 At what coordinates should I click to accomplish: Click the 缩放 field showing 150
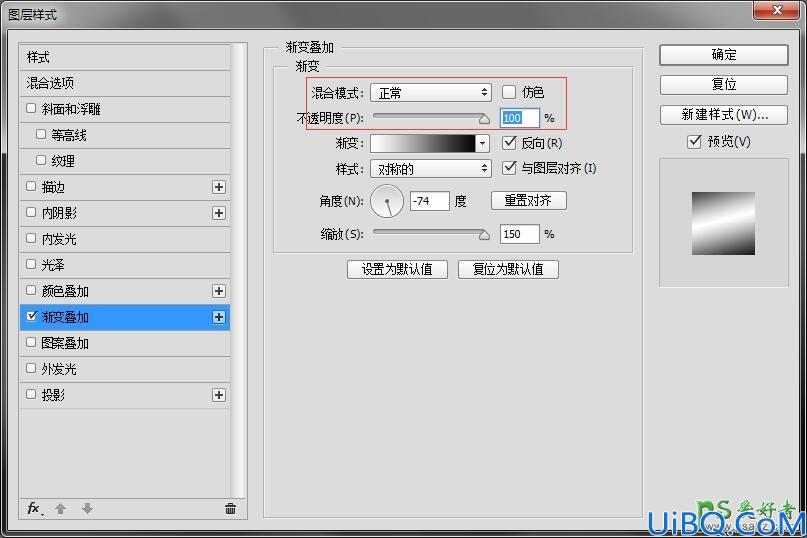point(519,234)
